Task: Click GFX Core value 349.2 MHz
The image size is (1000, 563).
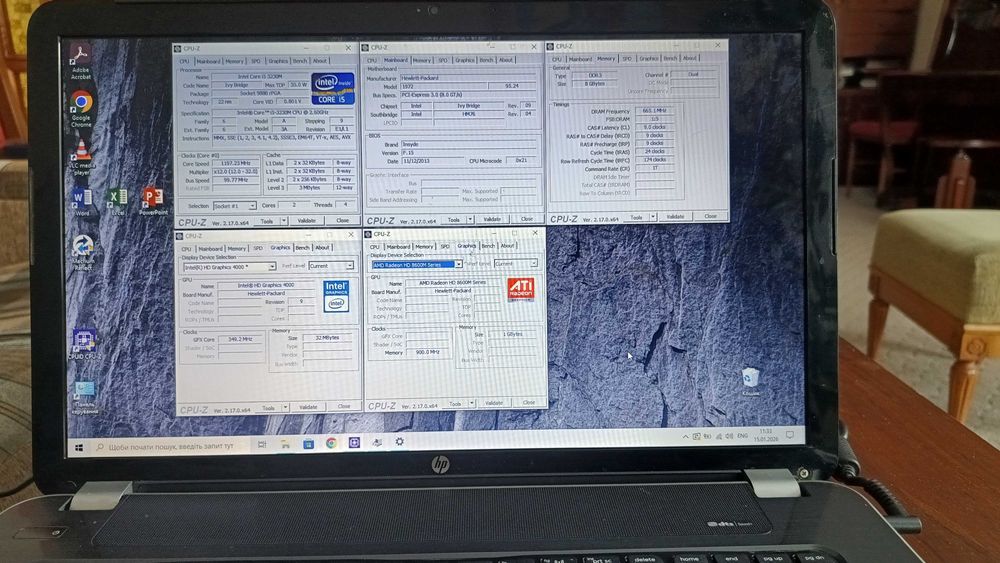Action: point(240,339)
